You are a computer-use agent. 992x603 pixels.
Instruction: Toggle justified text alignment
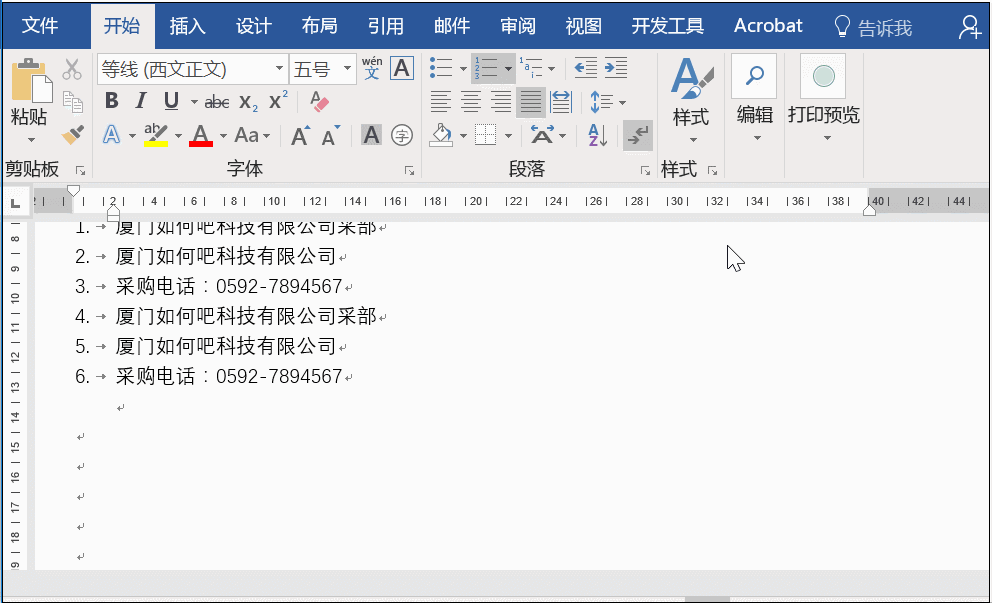(x=531, y=101)
